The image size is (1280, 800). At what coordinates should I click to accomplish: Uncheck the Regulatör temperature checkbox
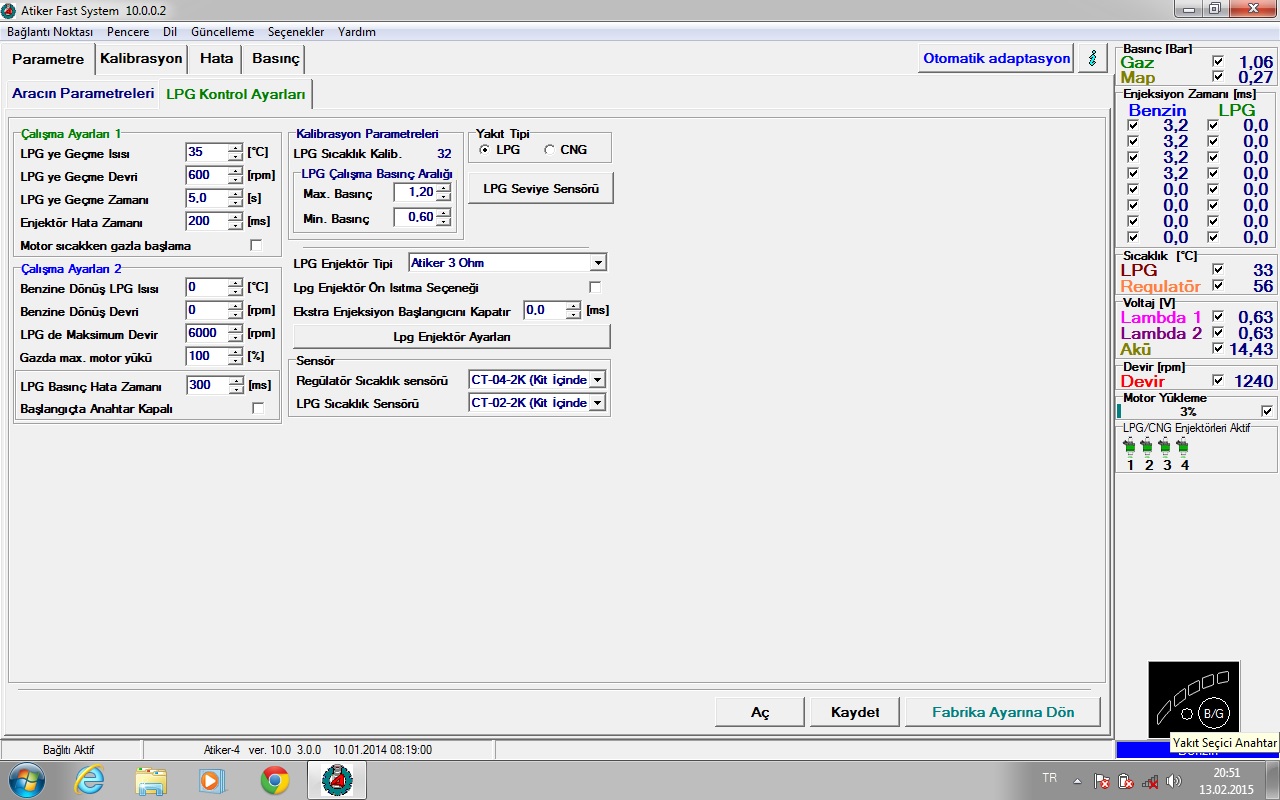point(1217,285)
